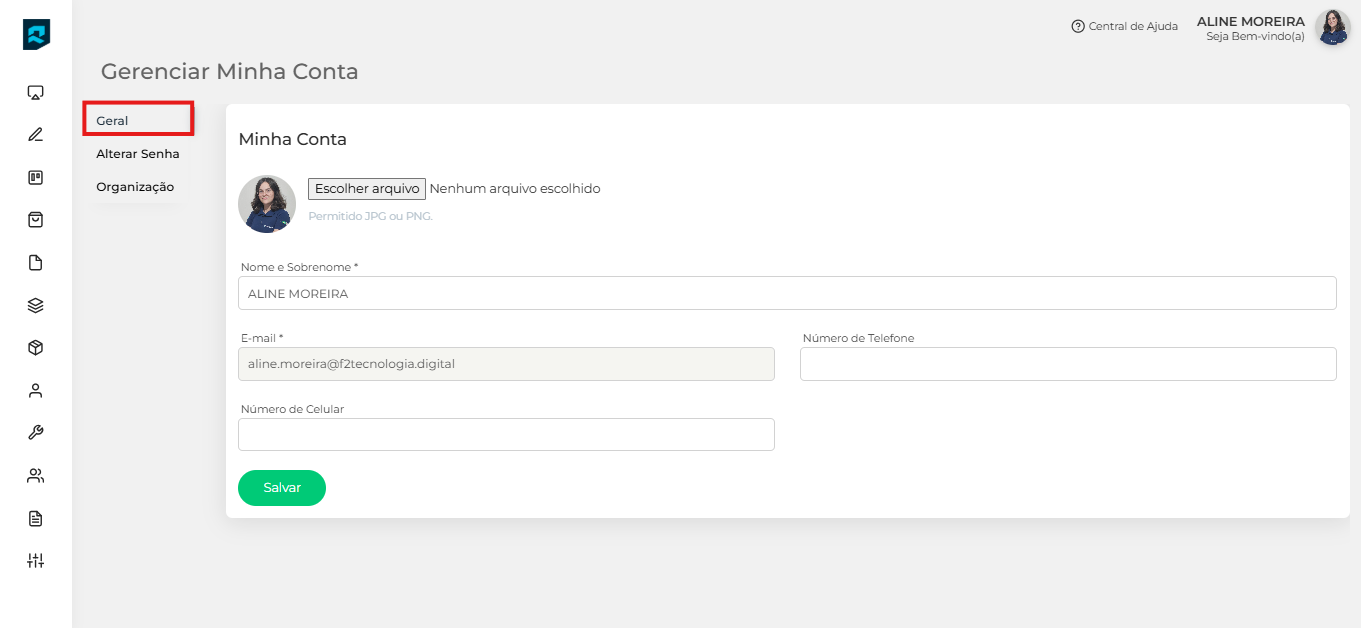The width and height of the screenshot is (1361, 628).
Task: Click the pen edit icon in the sidebar
Action: (x=36, y=135)
